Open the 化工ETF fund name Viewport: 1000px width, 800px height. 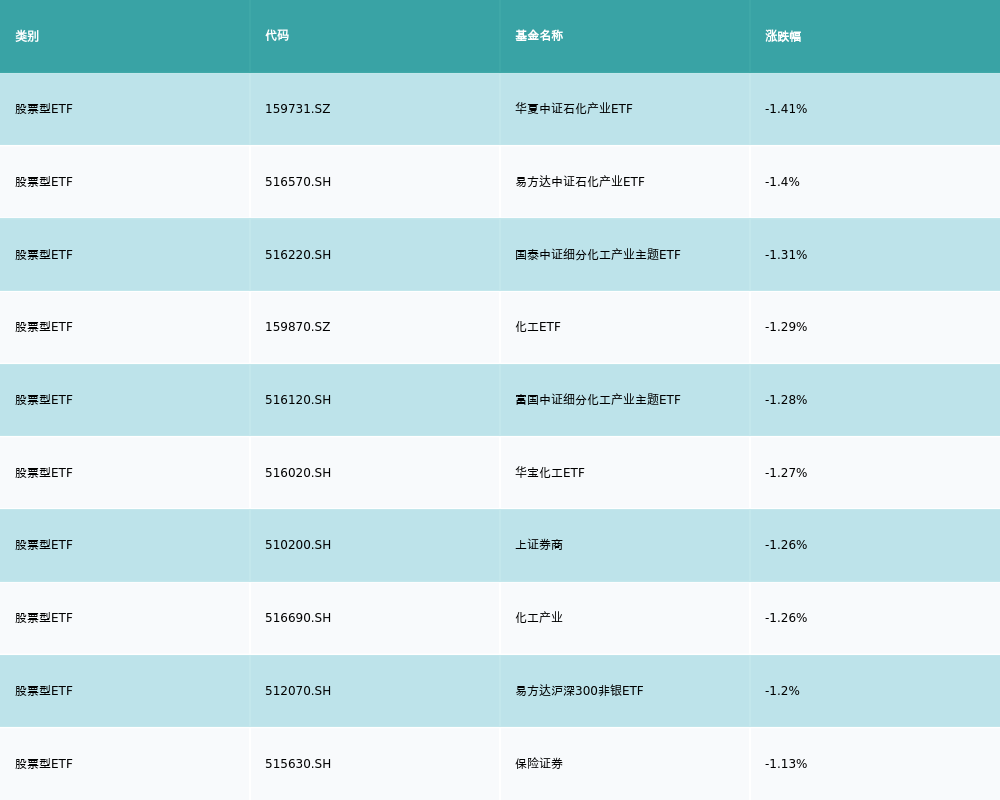(x=537, y=327)
